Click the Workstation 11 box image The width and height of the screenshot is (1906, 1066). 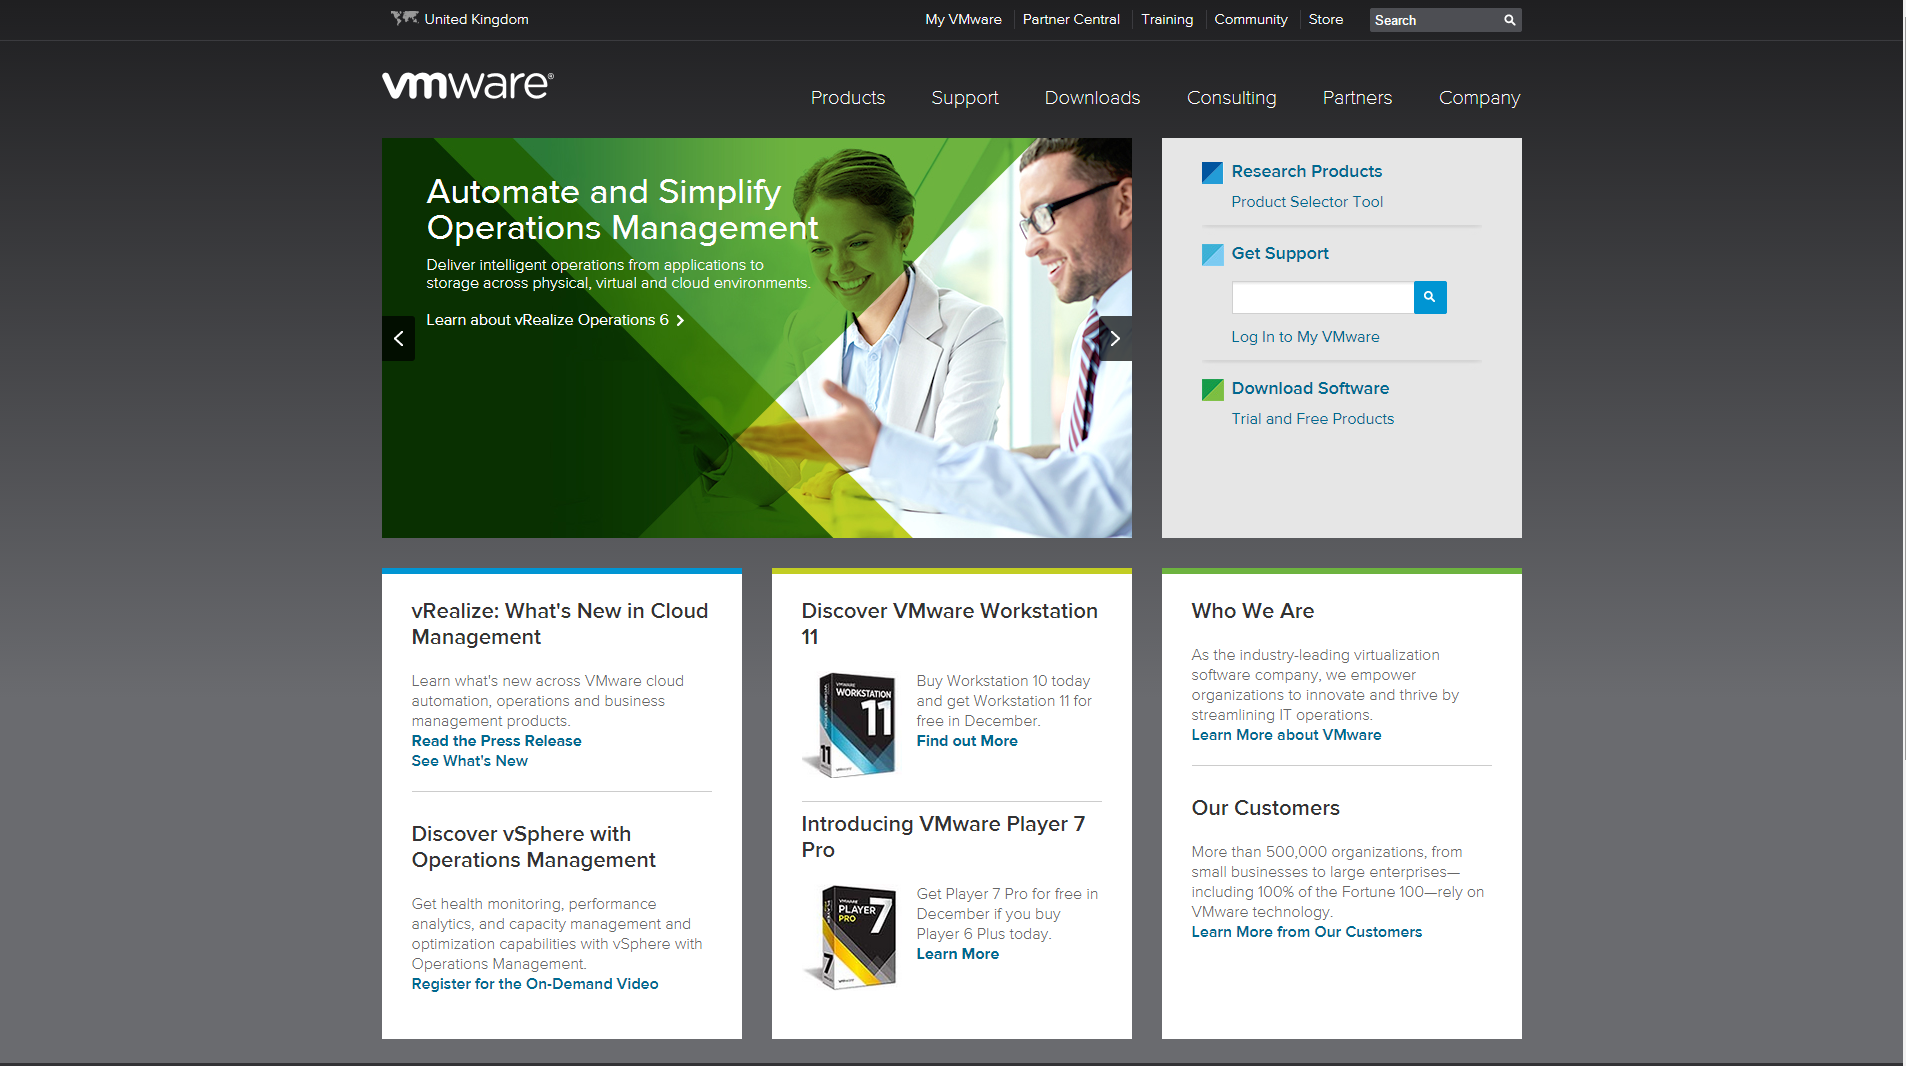pos(850,725)
